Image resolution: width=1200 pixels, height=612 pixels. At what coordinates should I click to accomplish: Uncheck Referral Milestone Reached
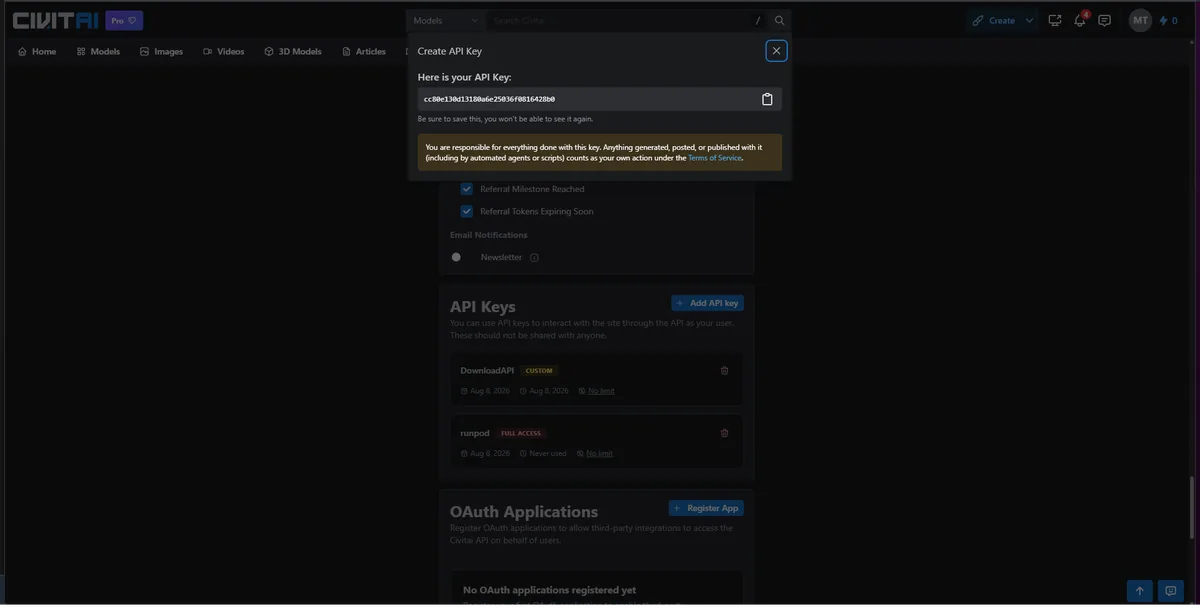(466, 189)
